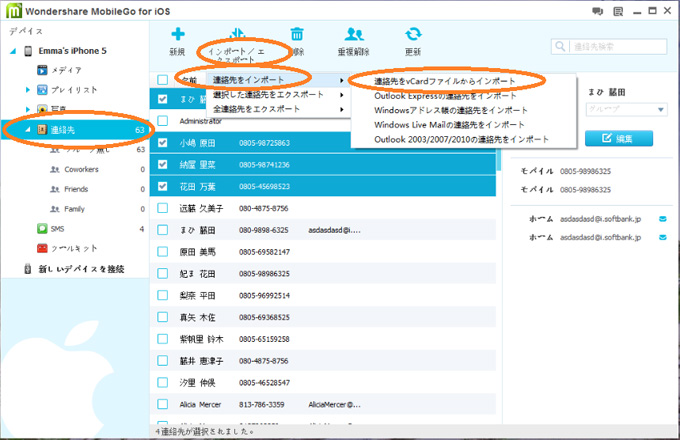Expand 連絡先をインポート submenu arrow
The width and height of the screenshot is (680, 440).
[x=342, y=80]
